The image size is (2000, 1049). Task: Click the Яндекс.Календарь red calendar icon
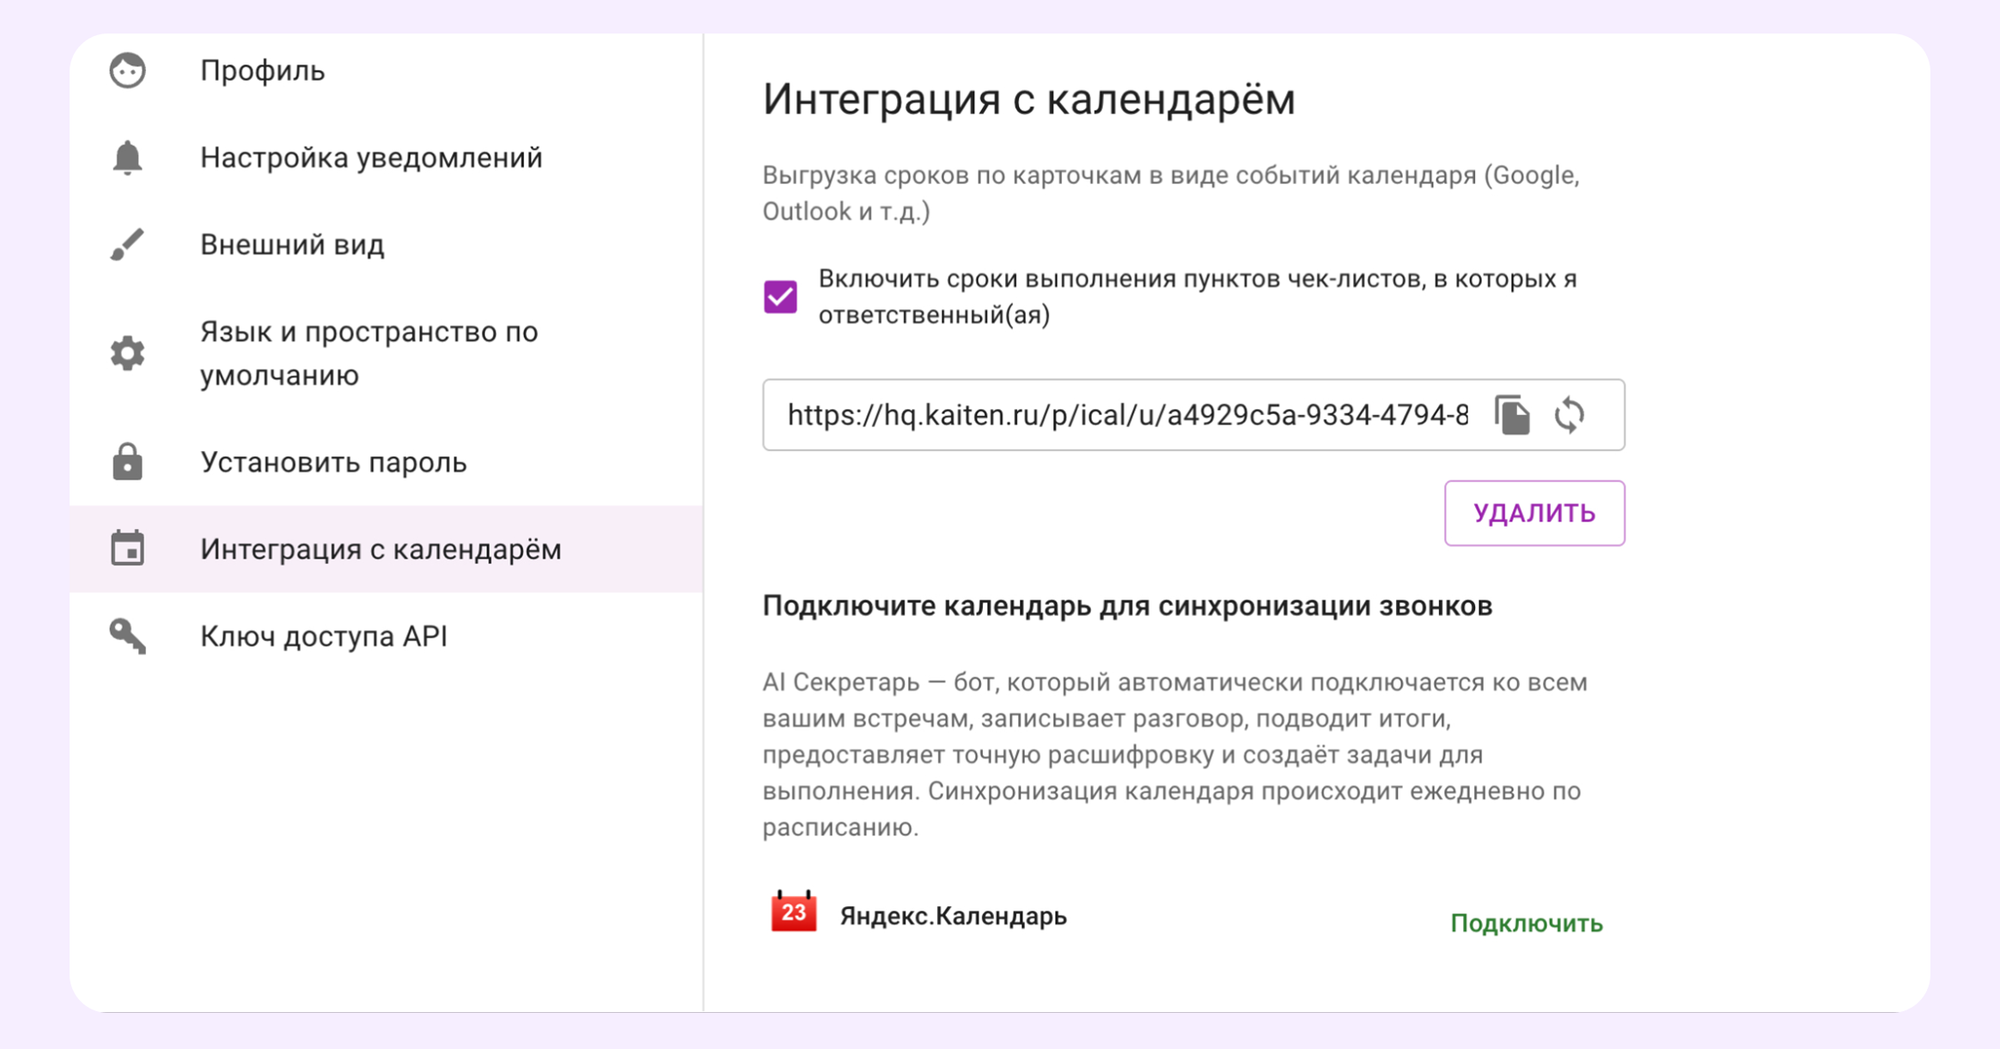(794, 912)
